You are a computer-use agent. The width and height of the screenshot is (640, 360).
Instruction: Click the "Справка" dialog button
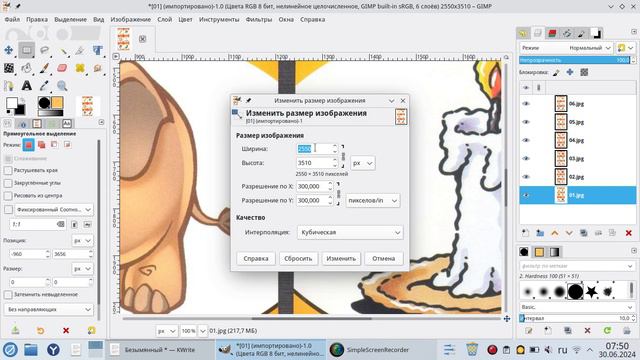[x=256, y=258]
